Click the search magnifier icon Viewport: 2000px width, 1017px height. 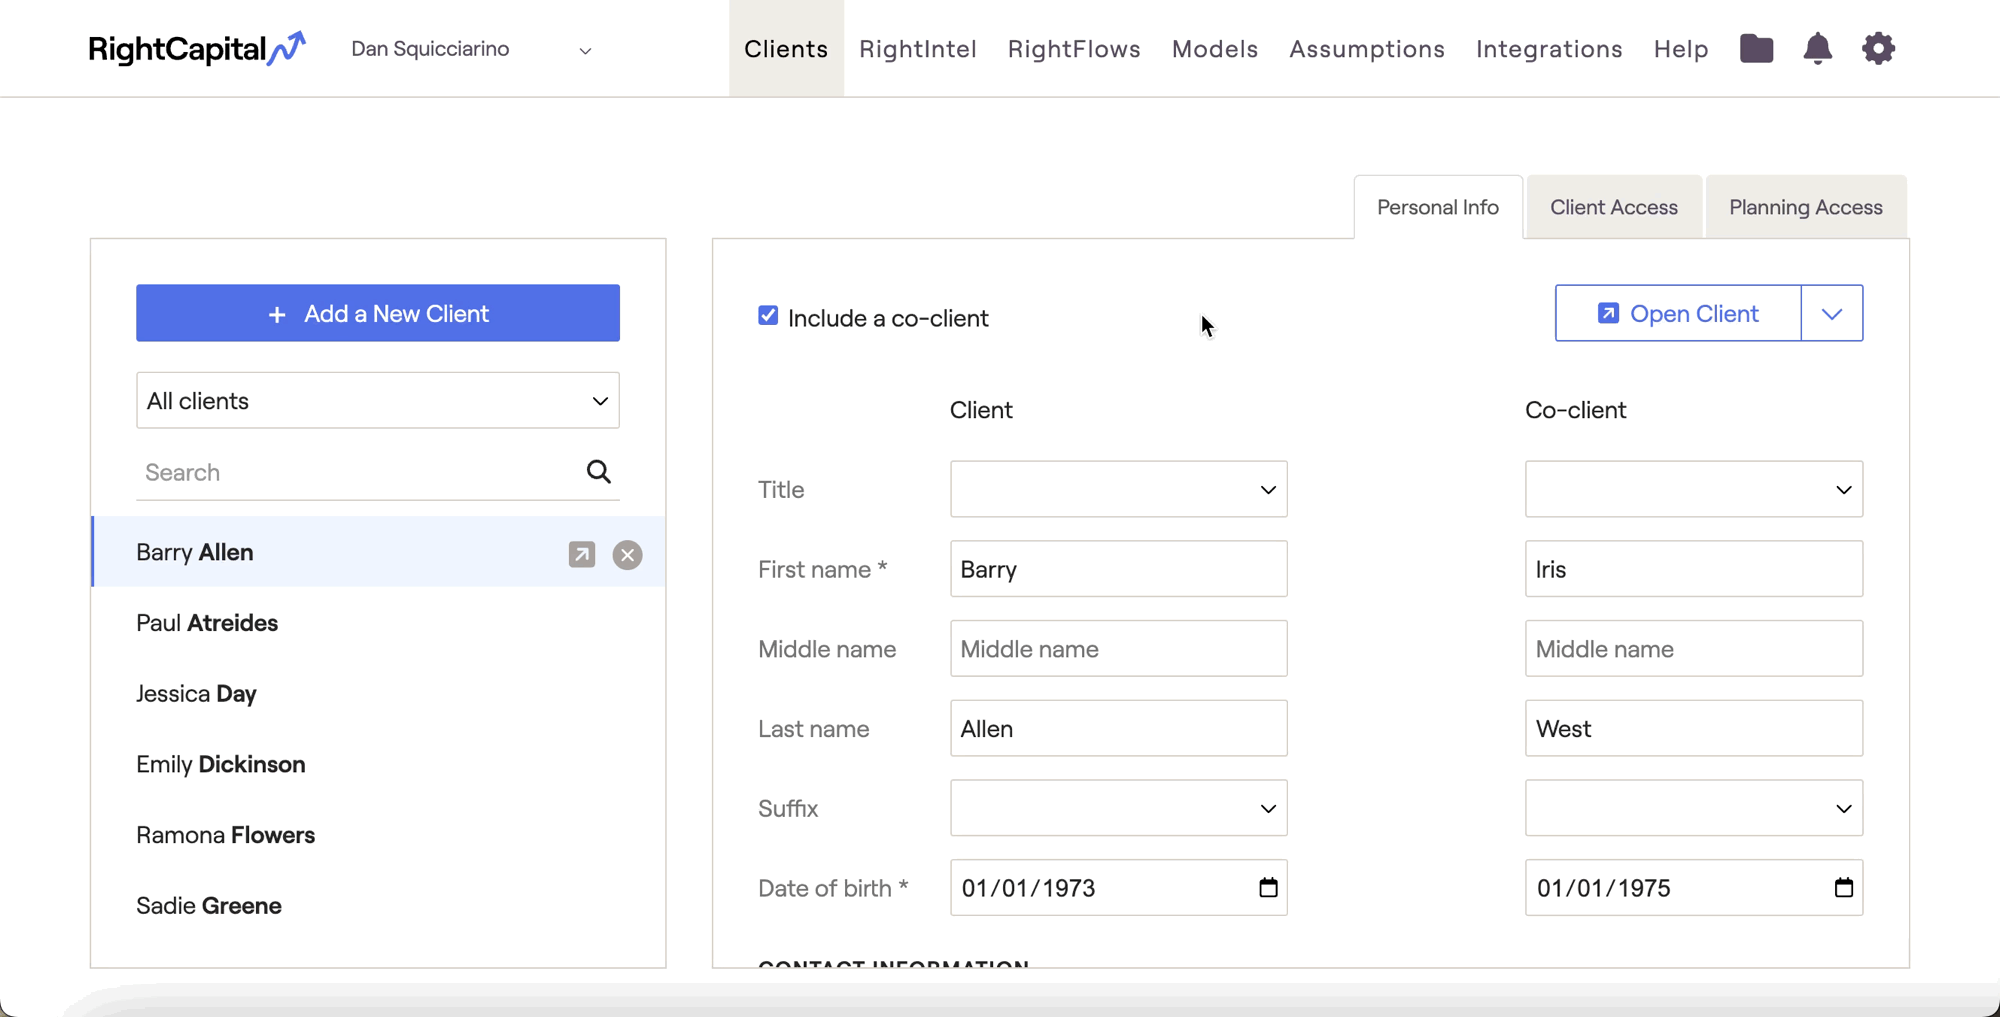point(598,472)
